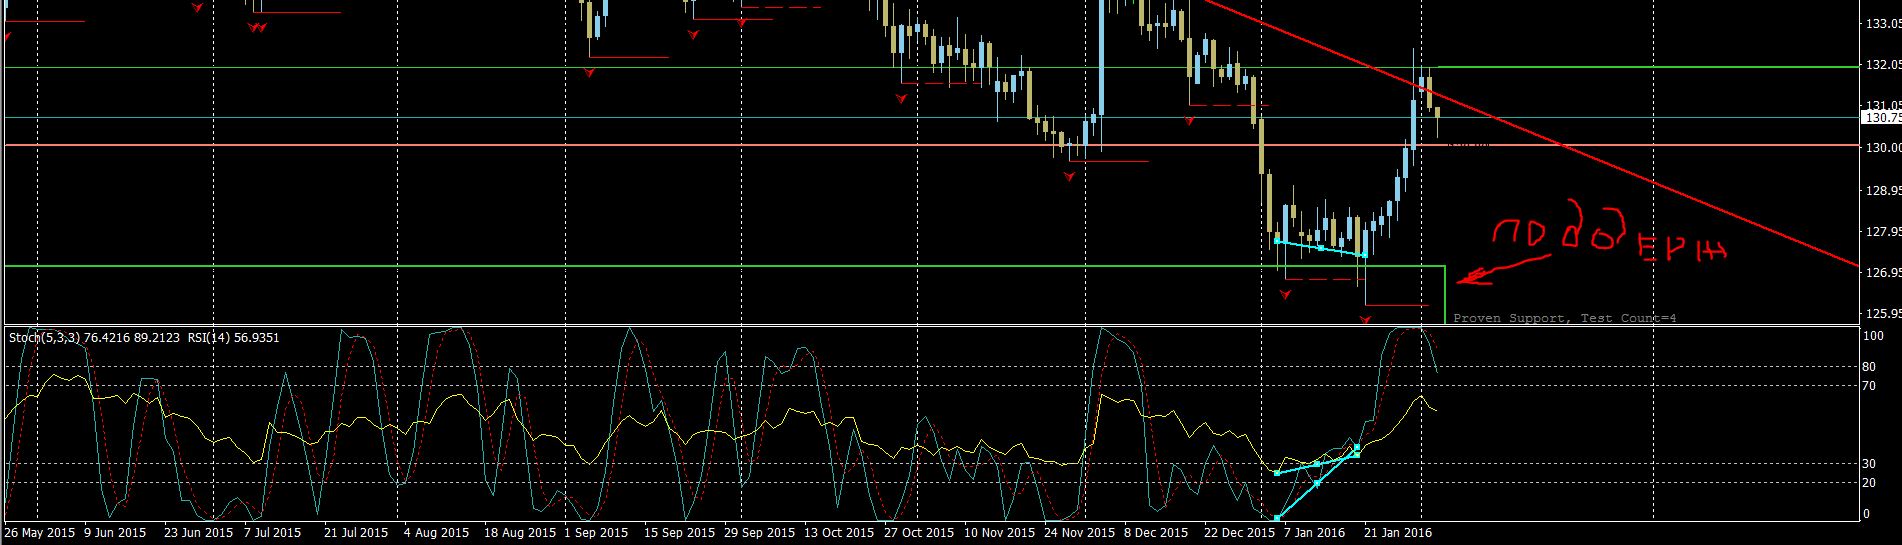The width and height of the screenshot is (1902, 545).
Task: Click the 8 Dec 2015 date label
Action: tap(1156, 533)
